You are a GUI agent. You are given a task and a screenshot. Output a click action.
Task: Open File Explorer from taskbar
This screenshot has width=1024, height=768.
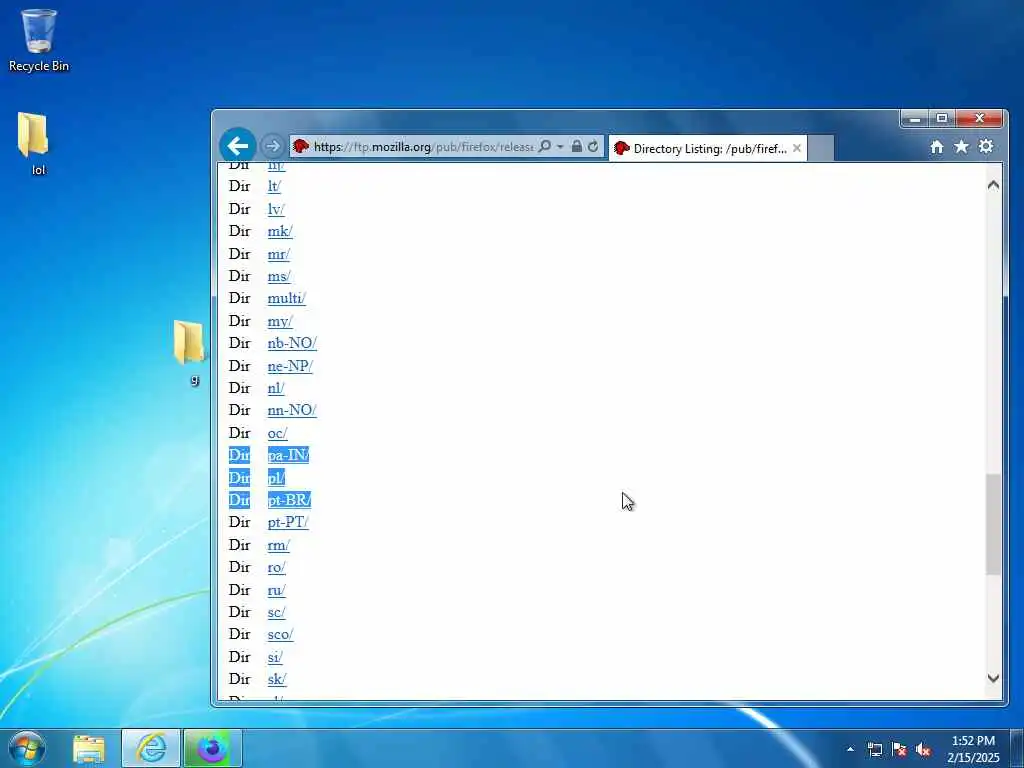[x=89, y=748]
